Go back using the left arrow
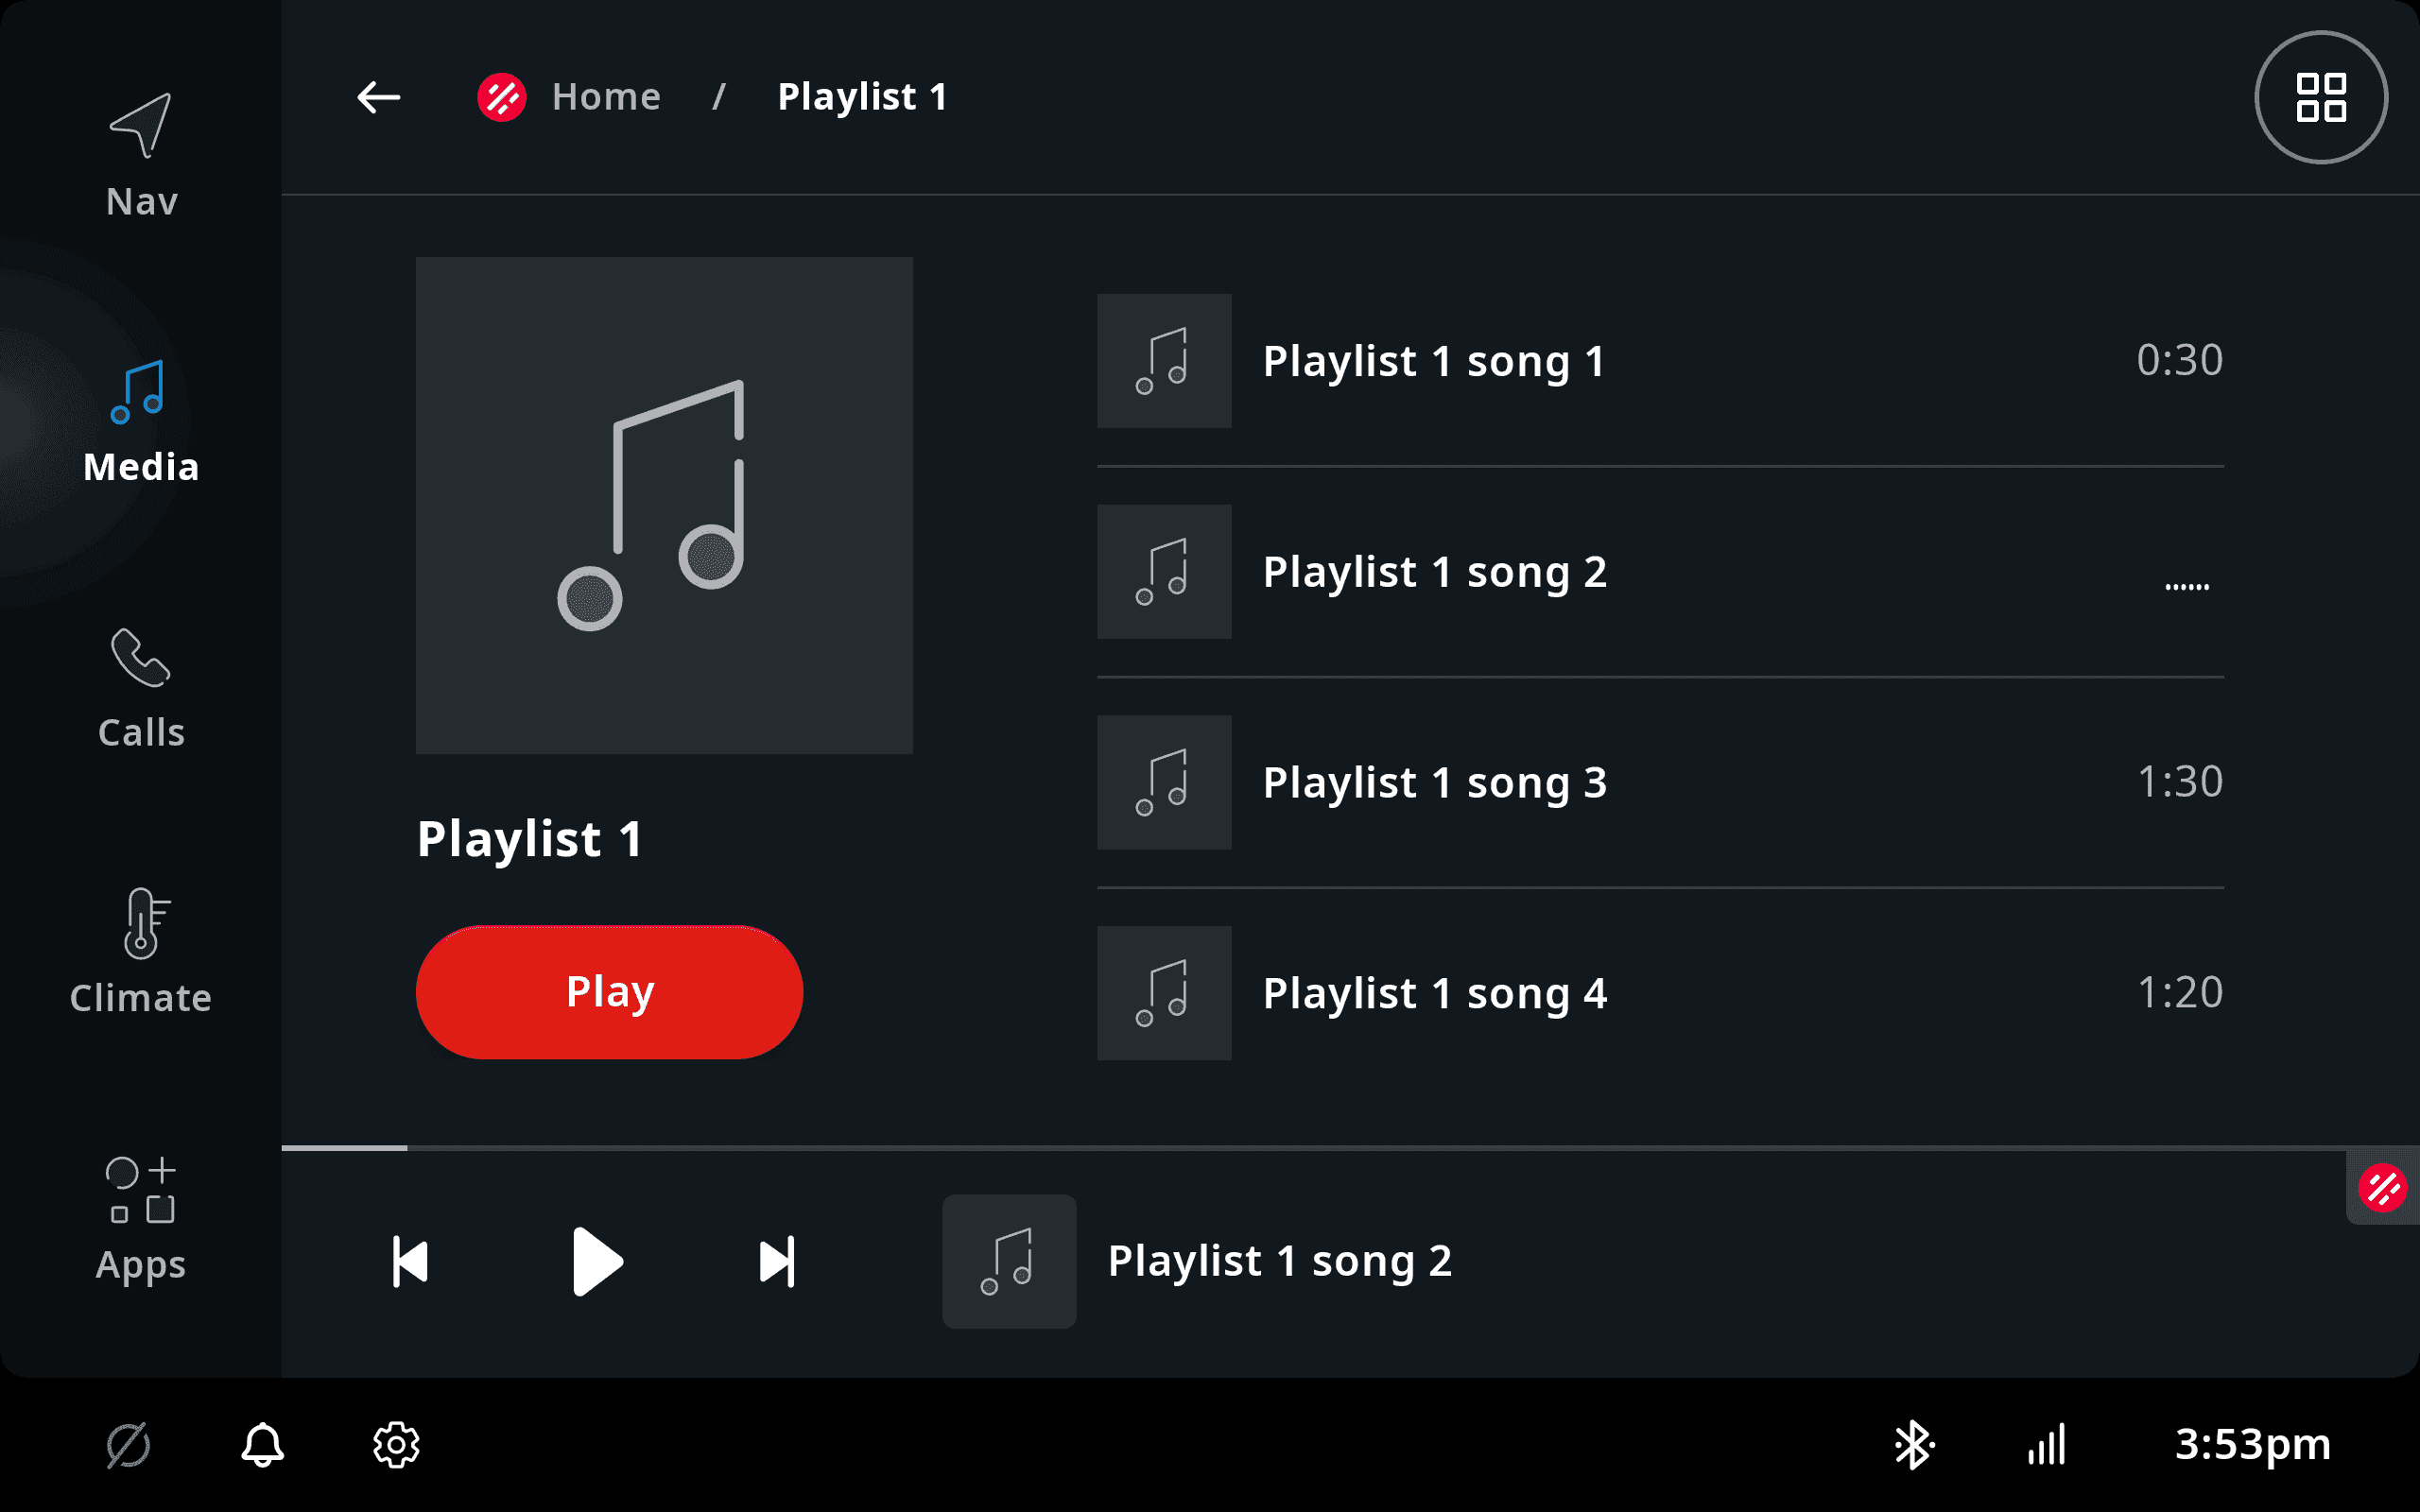 click(378, 97)
